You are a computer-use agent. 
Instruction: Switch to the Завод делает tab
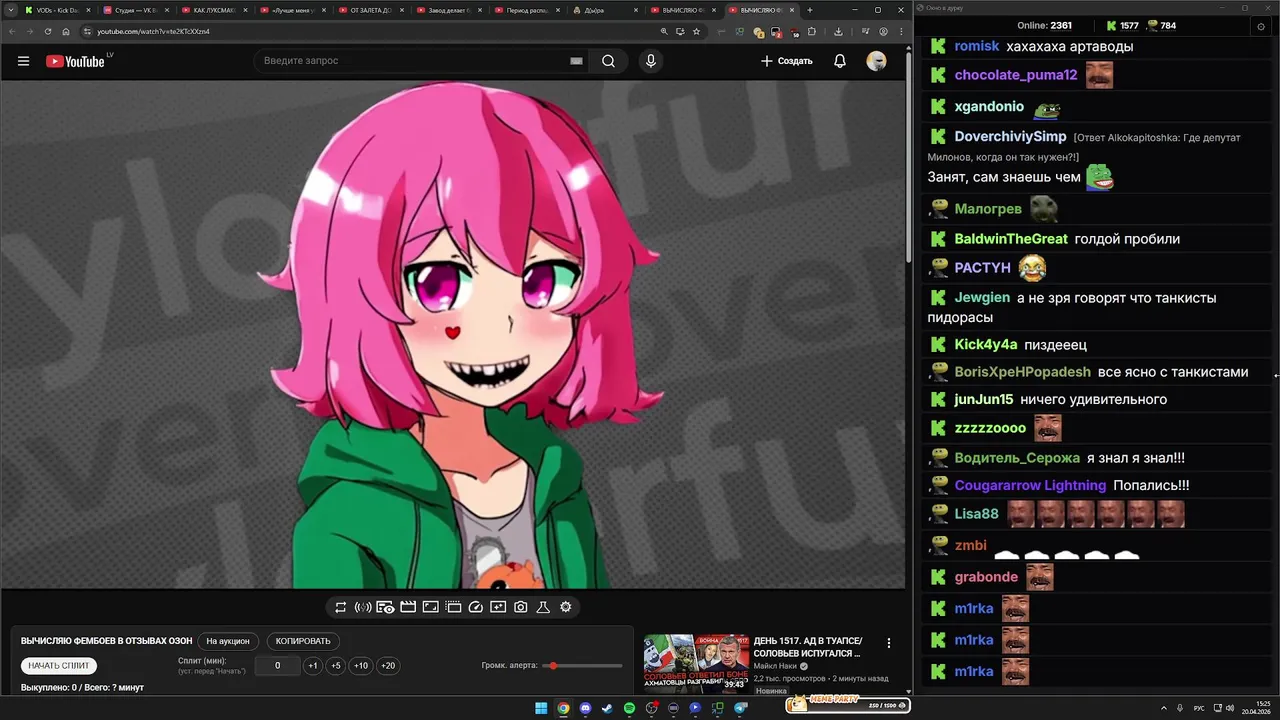tap(449, 10)
